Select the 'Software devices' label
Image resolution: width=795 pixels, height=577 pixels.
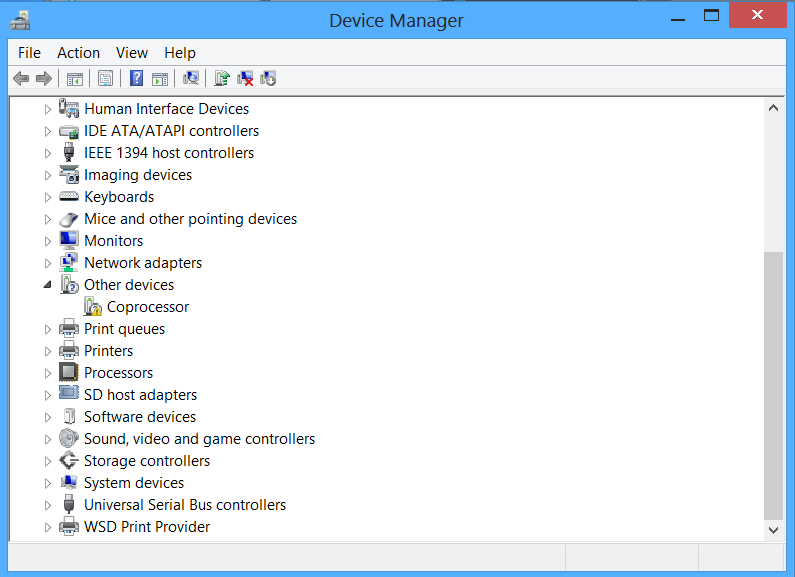tap(140, 417)
